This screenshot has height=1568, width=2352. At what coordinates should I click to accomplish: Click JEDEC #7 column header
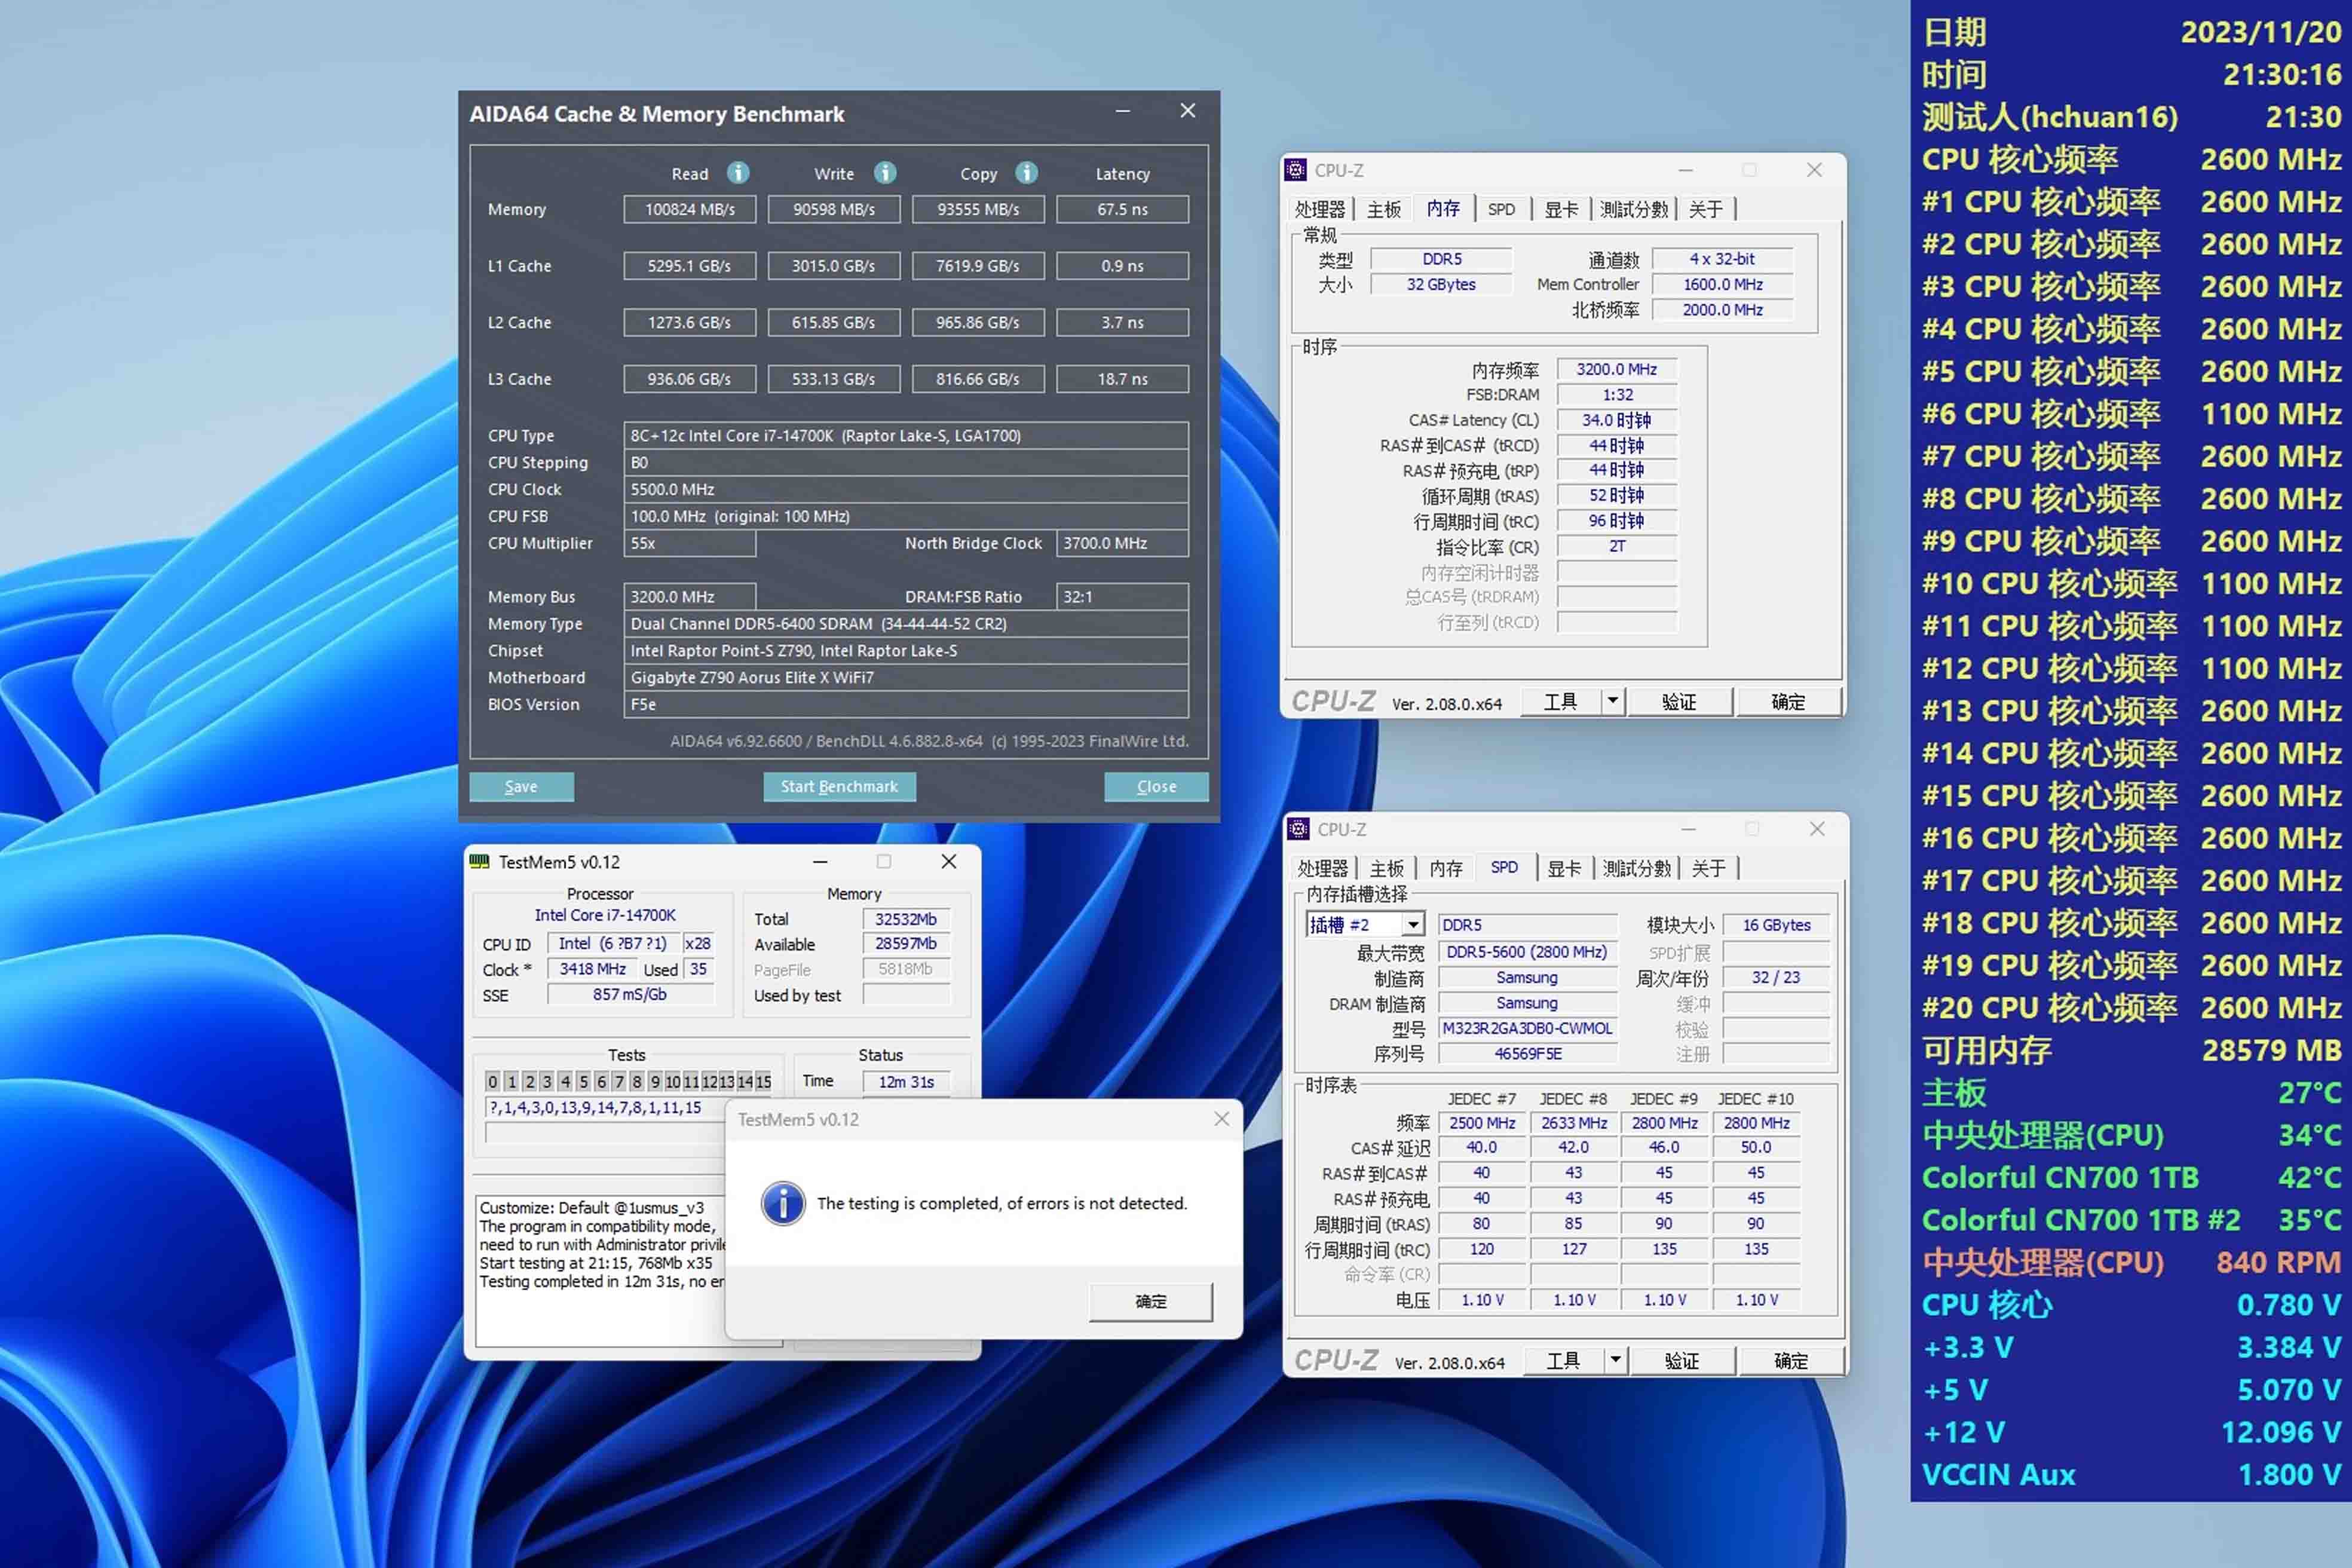click(1482, 1099)
